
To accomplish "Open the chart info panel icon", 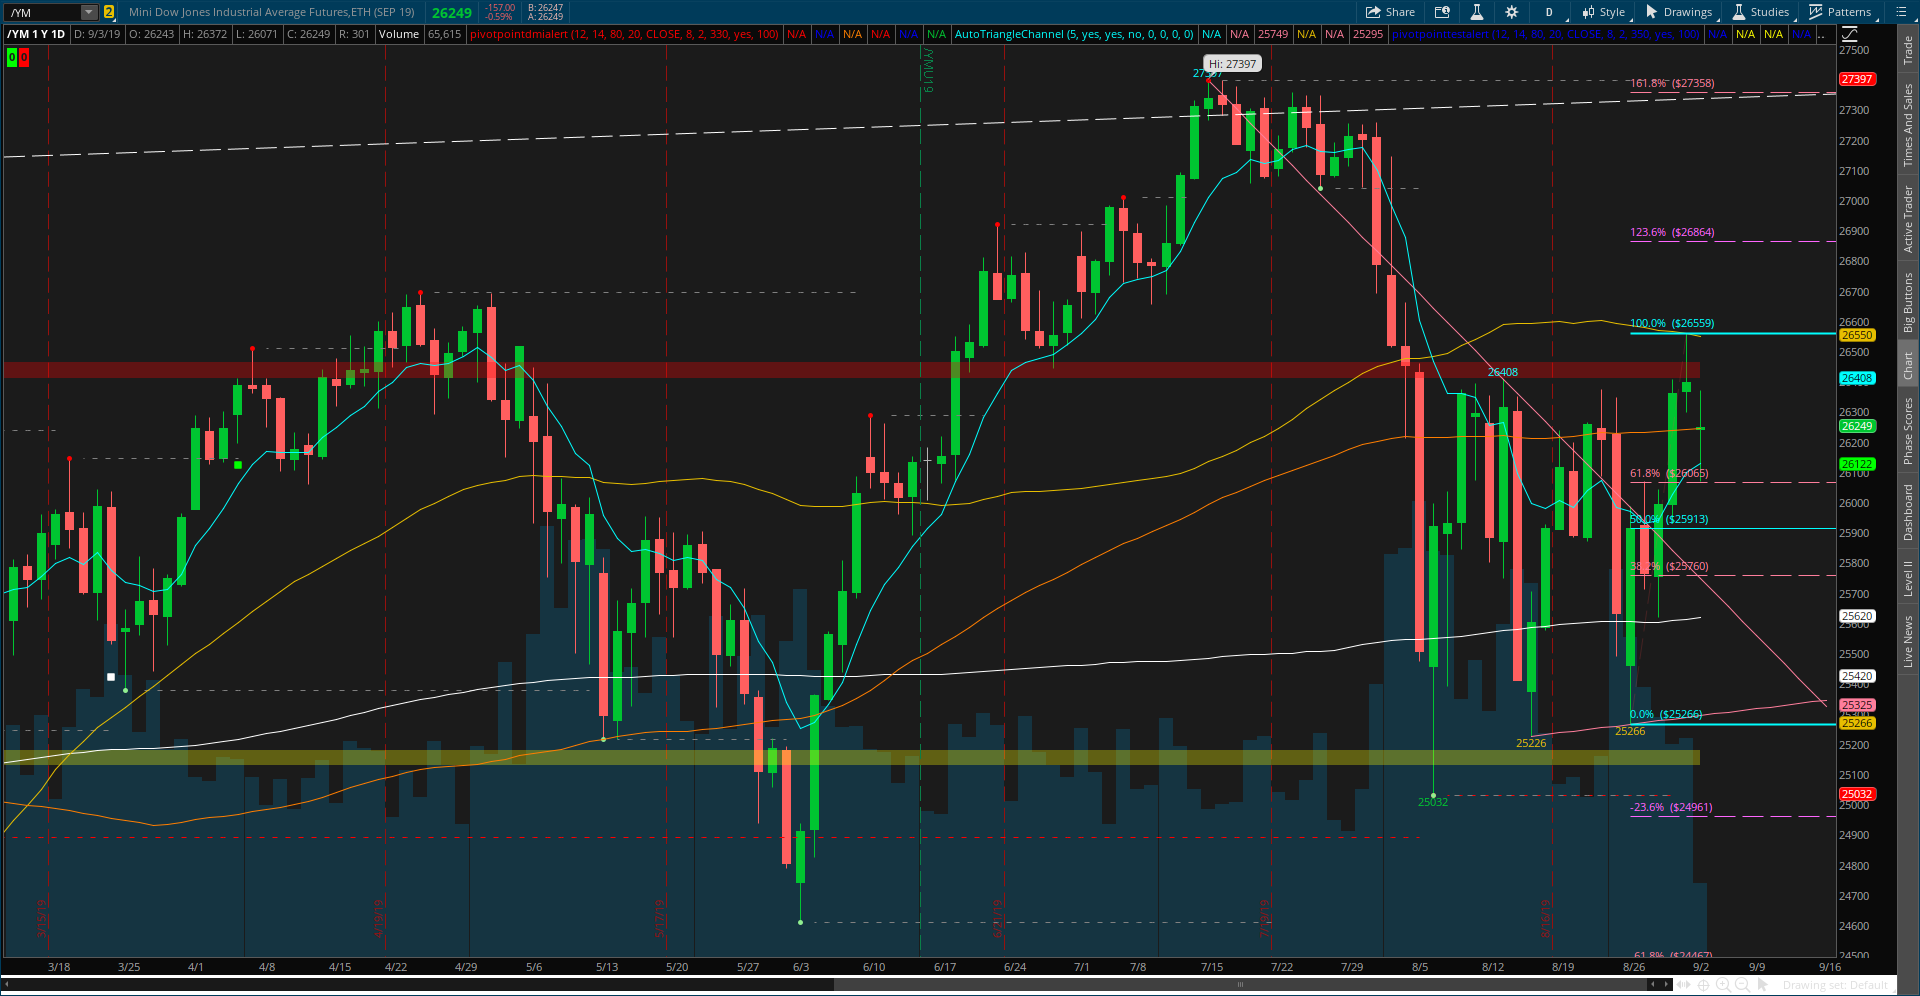I will (x=1442, y=12).
